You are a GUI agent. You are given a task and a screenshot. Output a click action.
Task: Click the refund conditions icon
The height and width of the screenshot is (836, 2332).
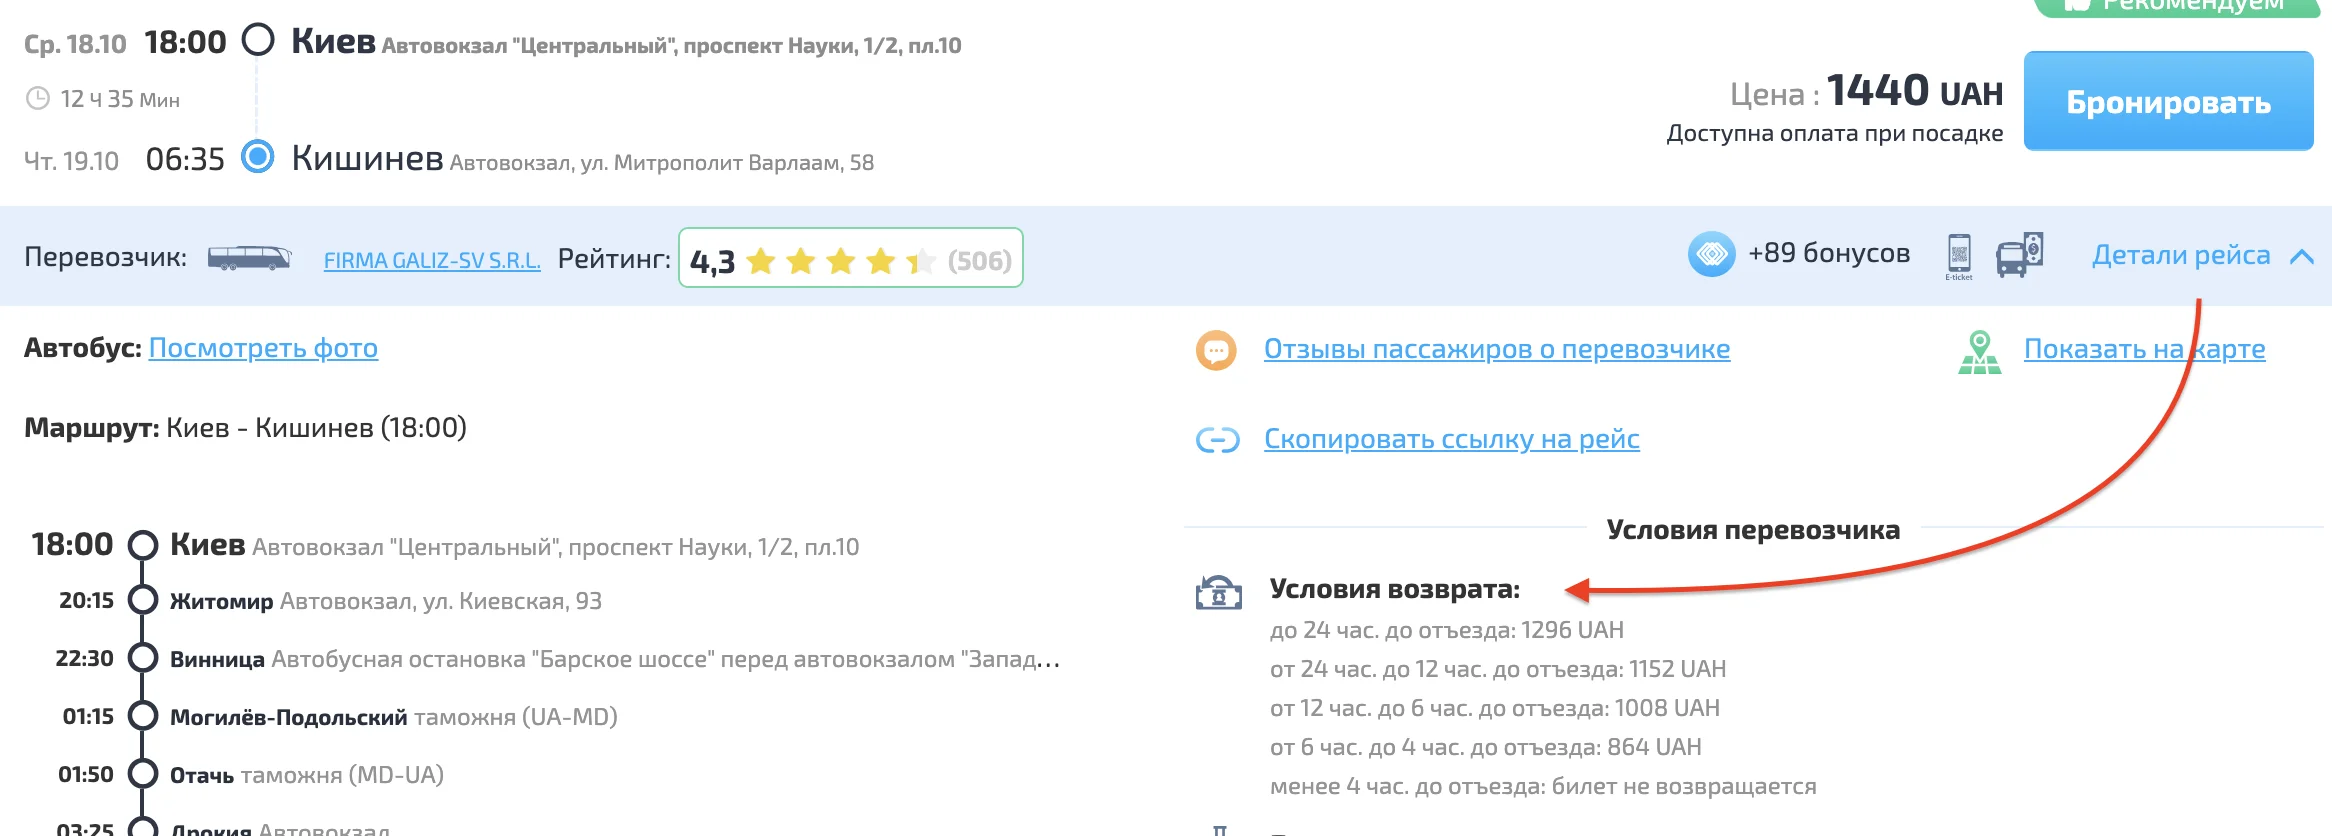tap(1218, 592)
